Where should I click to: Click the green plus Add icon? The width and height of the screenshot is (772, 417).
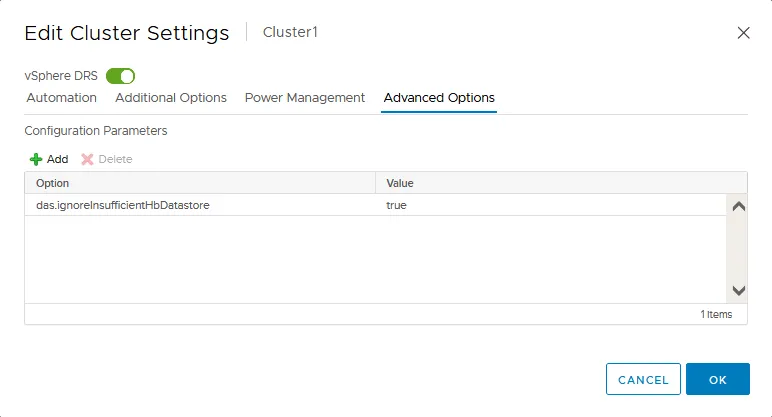click(x=36, y=159)
